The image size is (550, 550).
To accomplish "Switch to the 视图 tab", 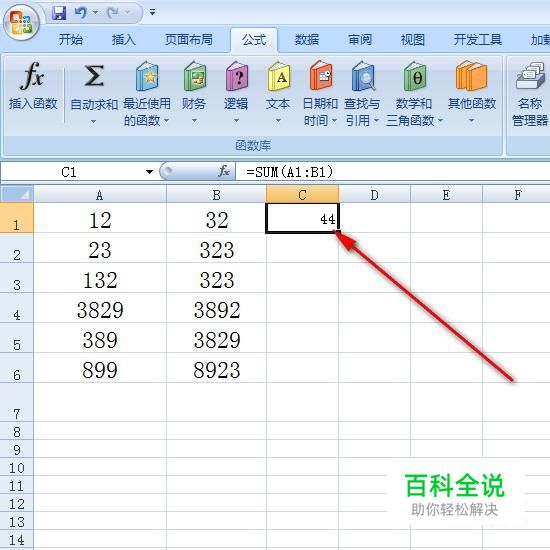I will coord(413,40).
